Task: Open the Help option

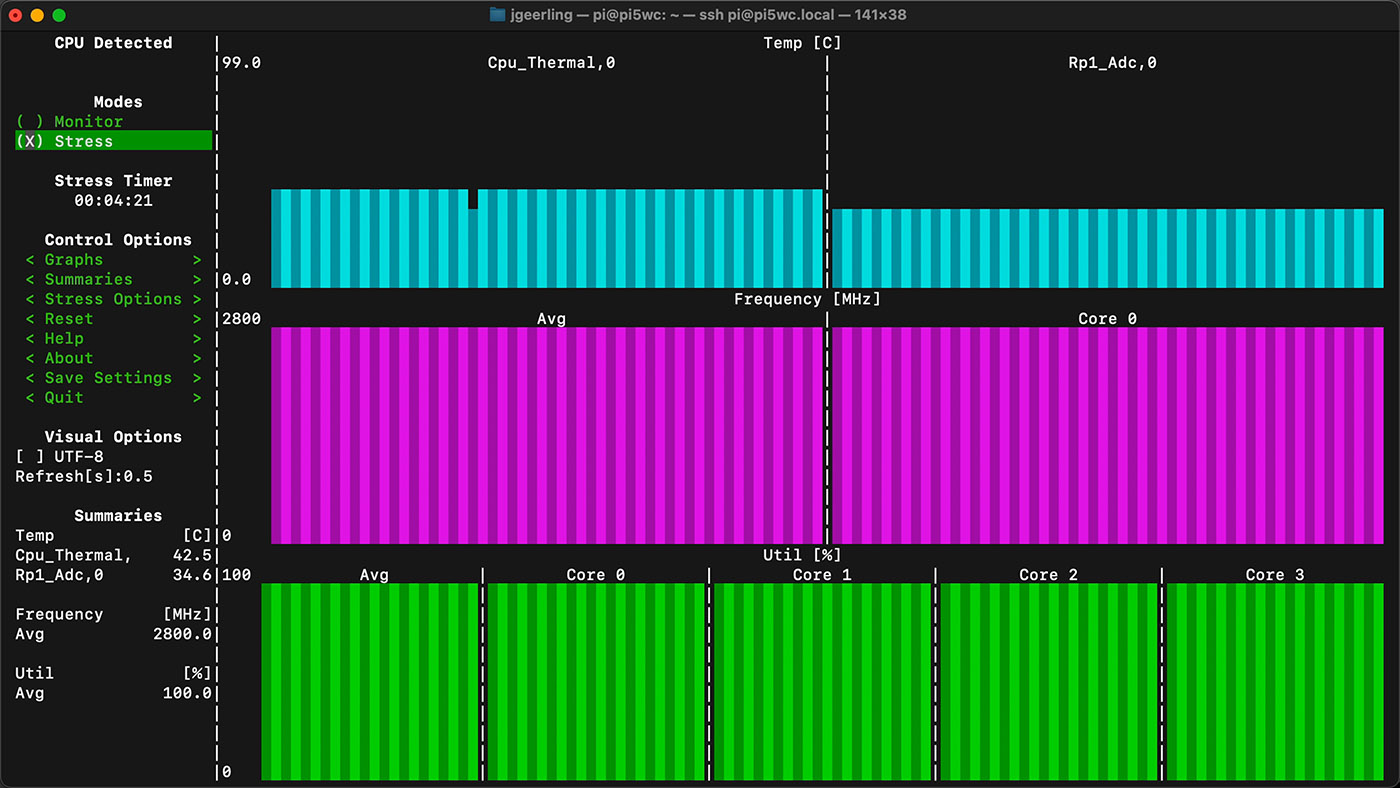Action: click(113, 339)
